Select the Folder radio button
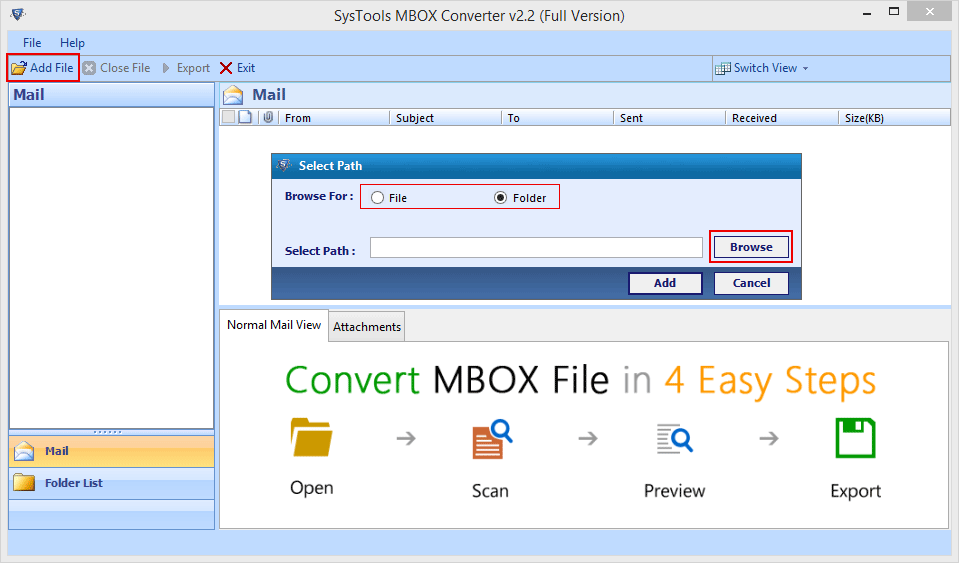 tap(500, 197)
